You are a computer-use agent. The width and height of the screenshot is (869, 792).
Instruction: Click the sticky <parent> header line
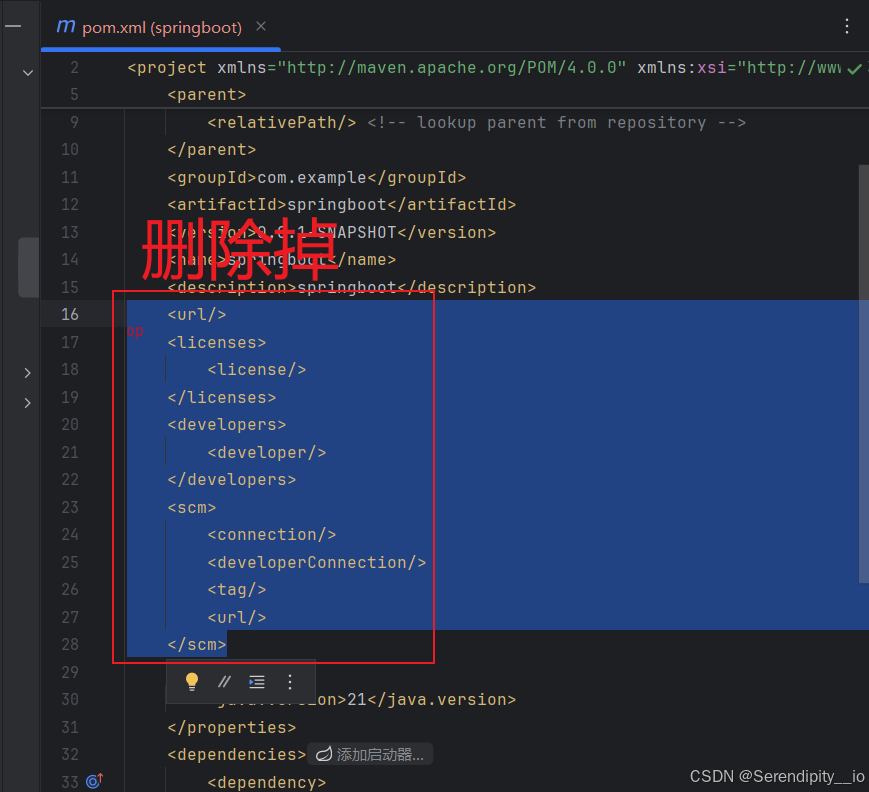click(207, 95)
